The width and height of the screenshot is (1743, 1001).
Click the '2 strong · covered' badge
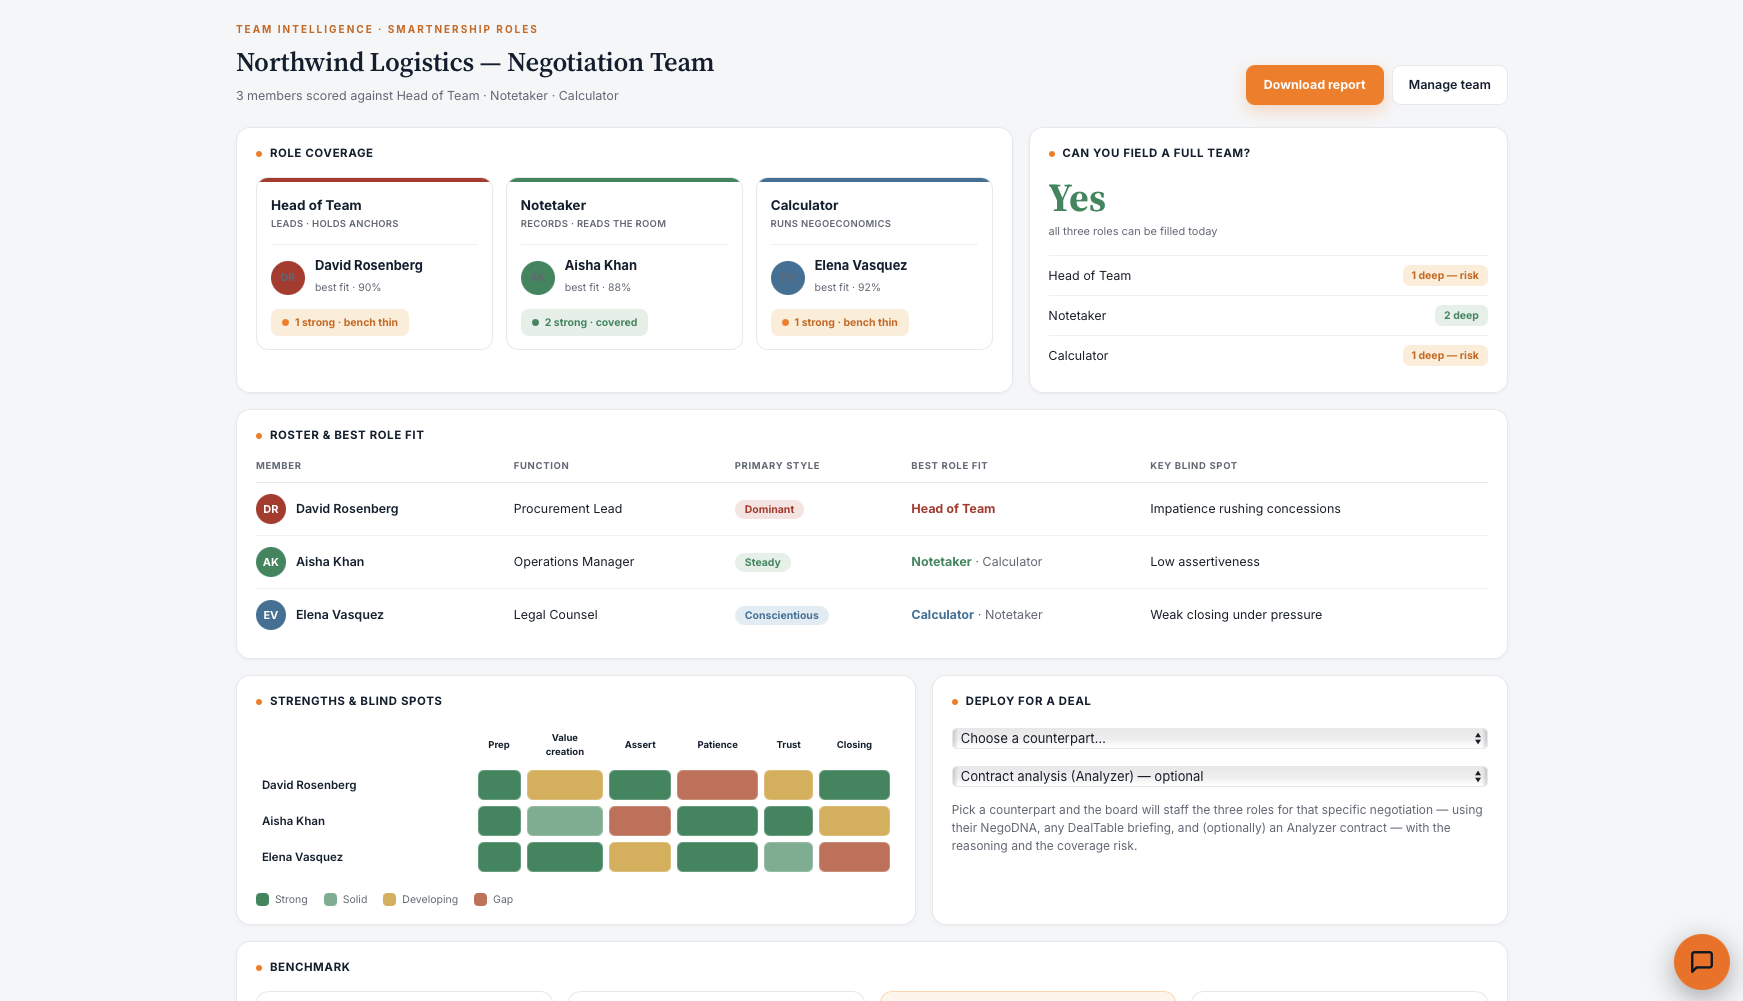click(x=585, y=322)
